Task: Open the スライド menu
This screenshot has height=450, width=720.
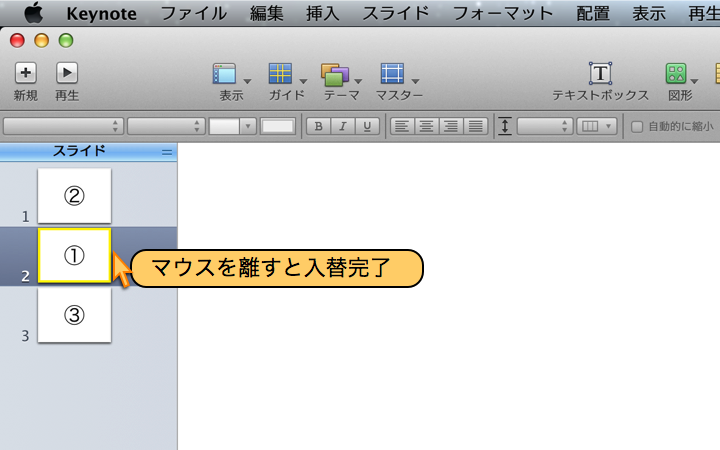Action: [x=396, y=13]
